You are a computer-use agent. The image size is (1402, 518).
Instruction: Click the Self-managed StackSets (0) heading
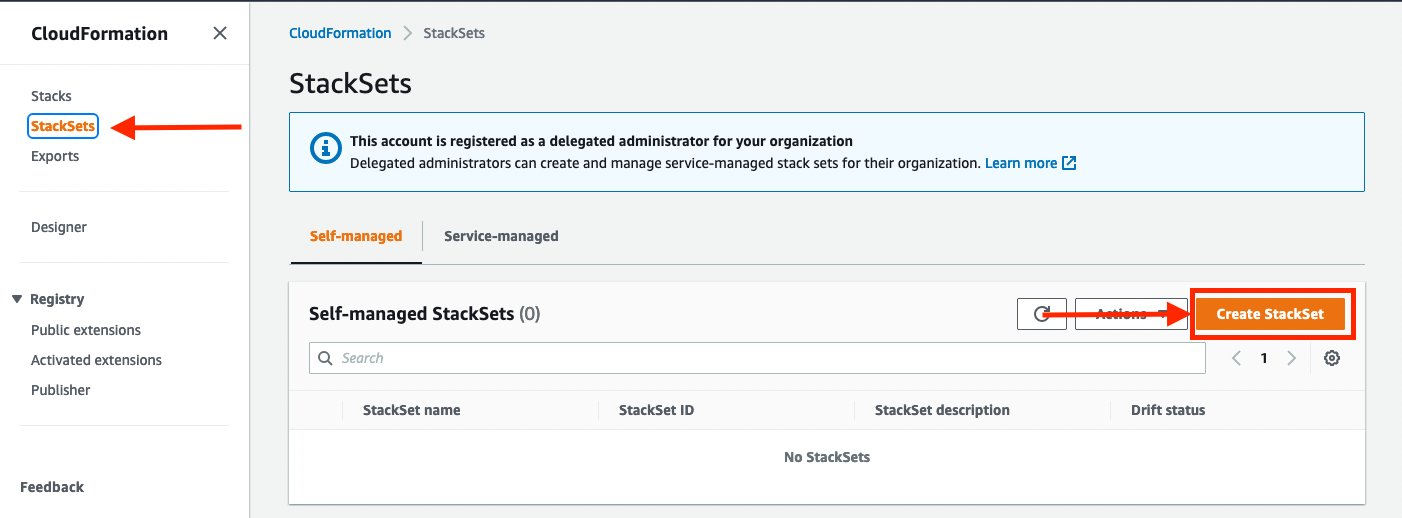pos(425,314)
